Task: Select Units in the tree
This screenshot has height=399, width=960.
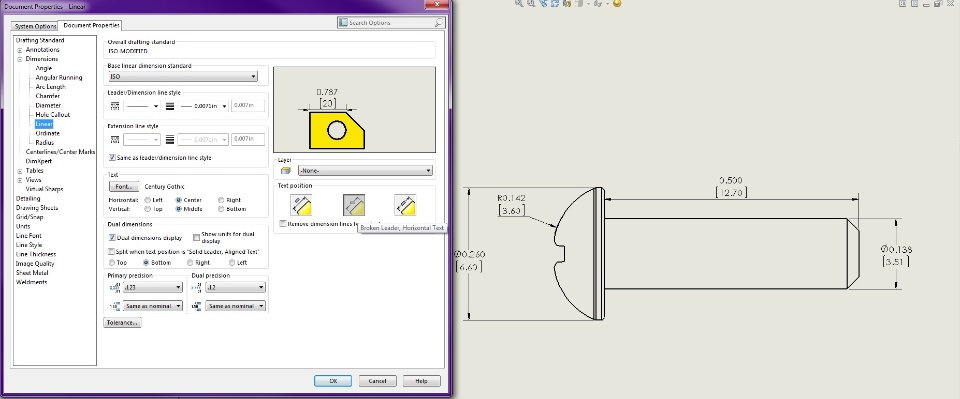Action: coord(23,226)
